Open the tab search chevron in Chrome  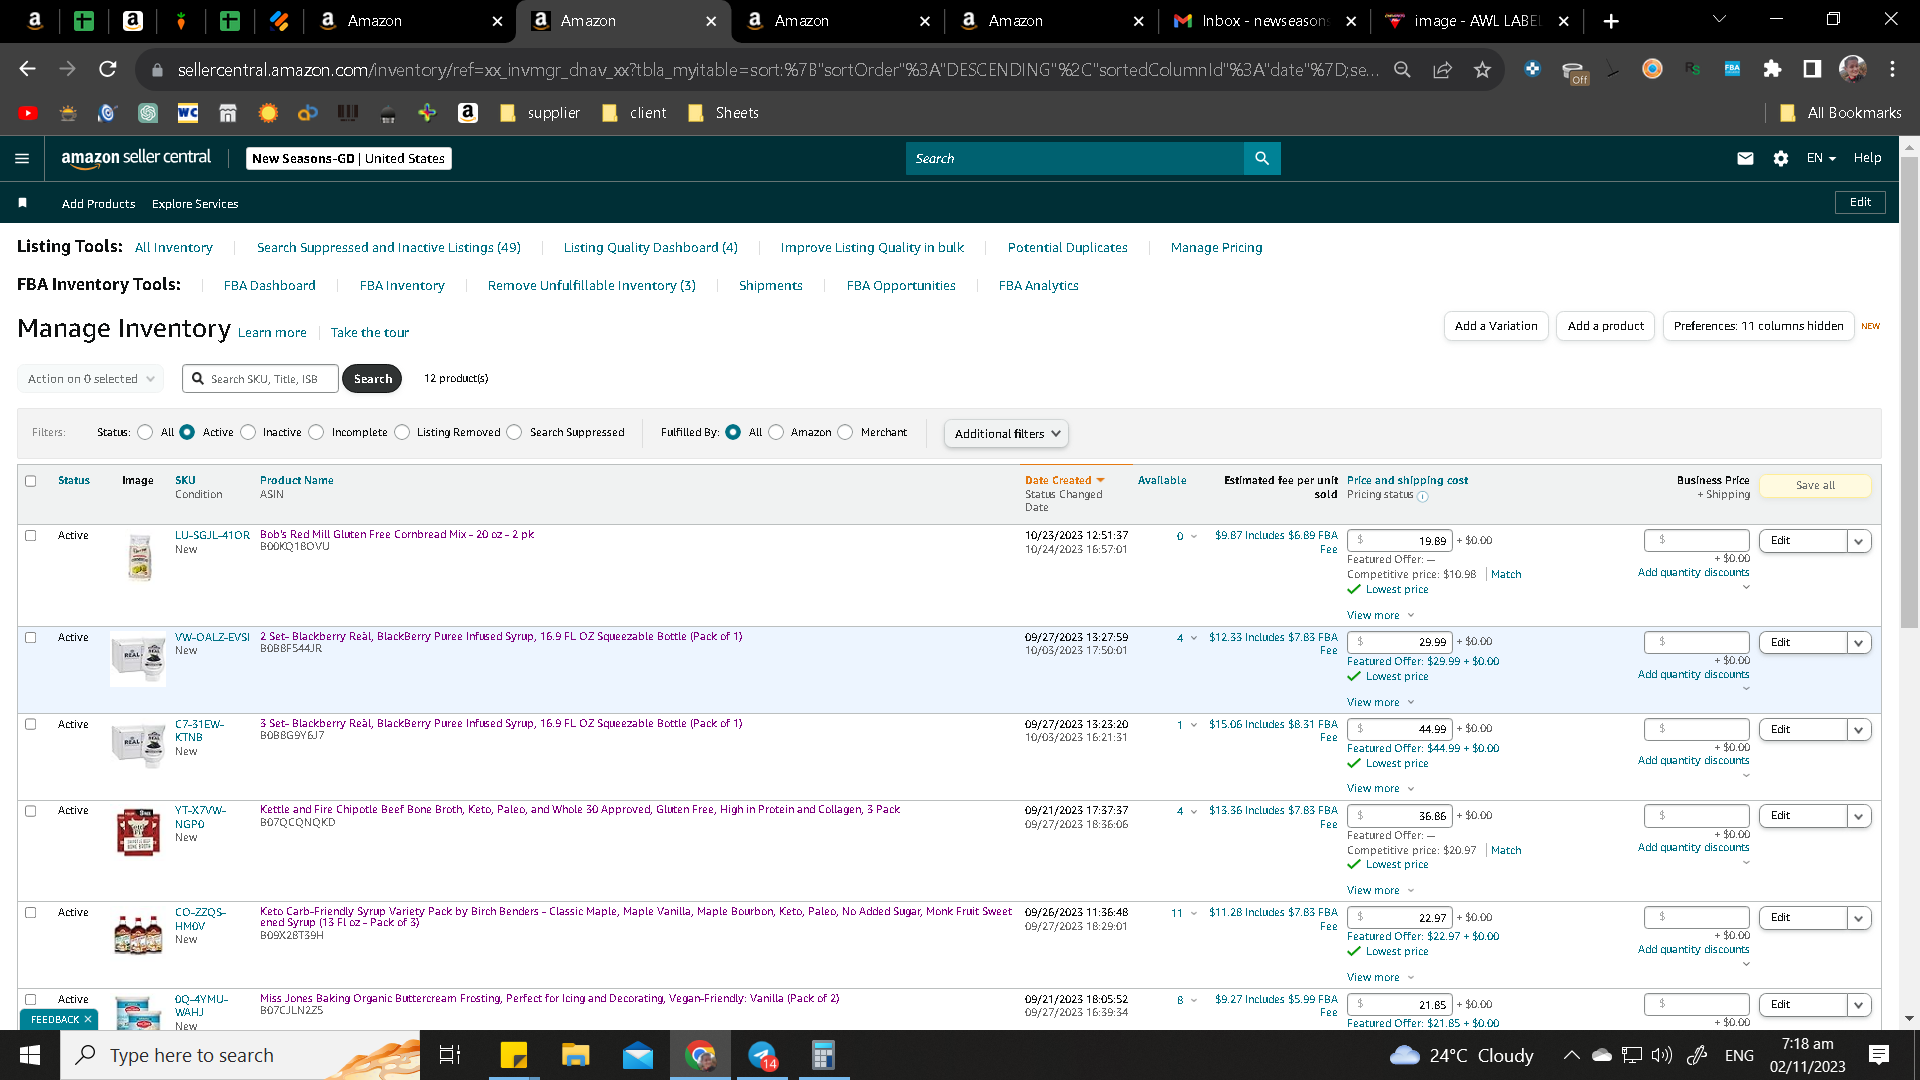point(1719,20)
